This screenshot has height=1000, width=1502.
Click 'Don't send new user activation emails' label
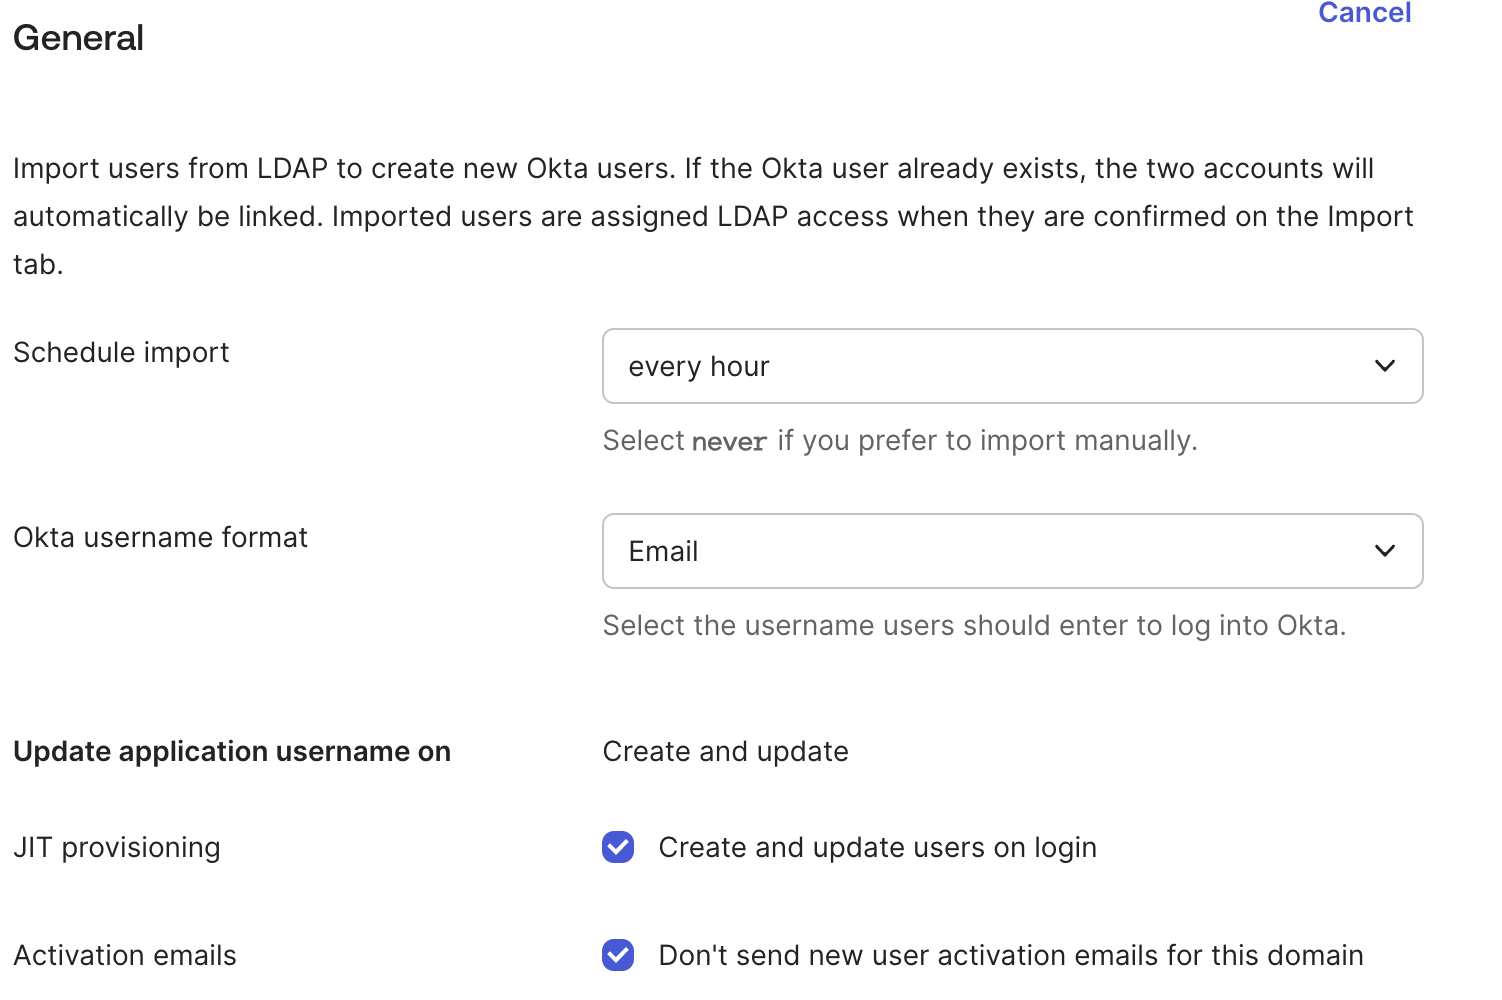pos(1010,955)
